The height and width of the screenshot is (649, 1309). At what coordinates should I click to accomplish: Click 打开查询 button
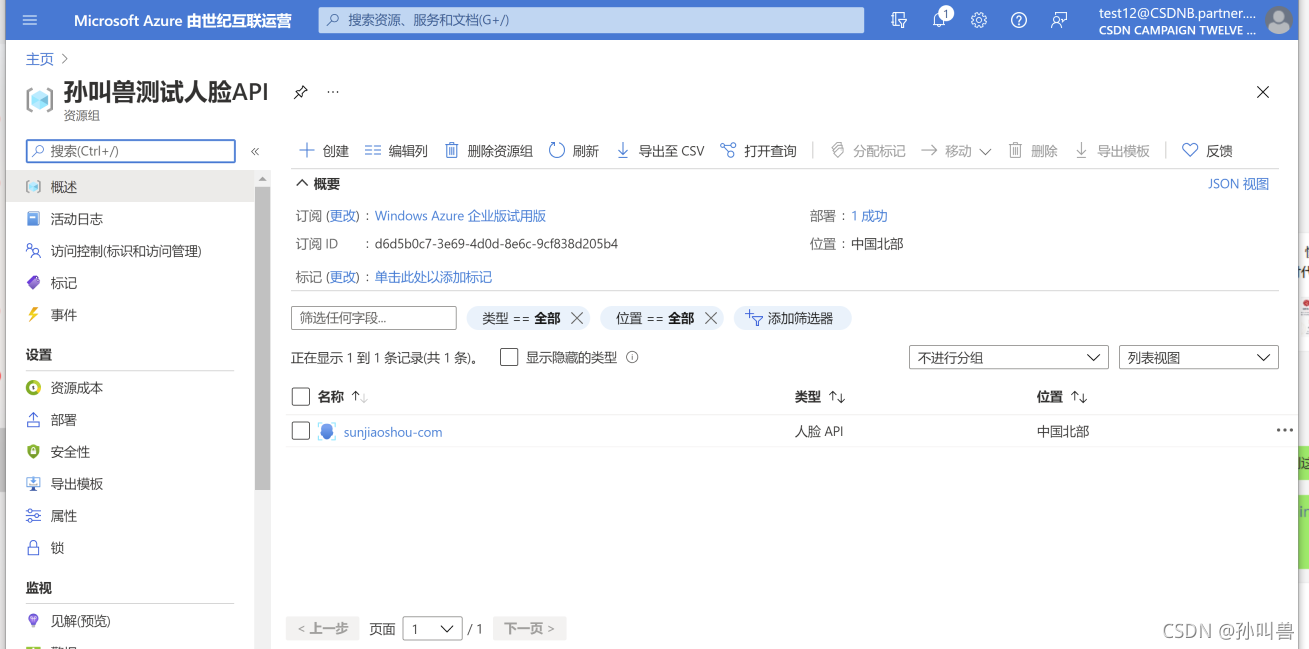click(758, 151)
